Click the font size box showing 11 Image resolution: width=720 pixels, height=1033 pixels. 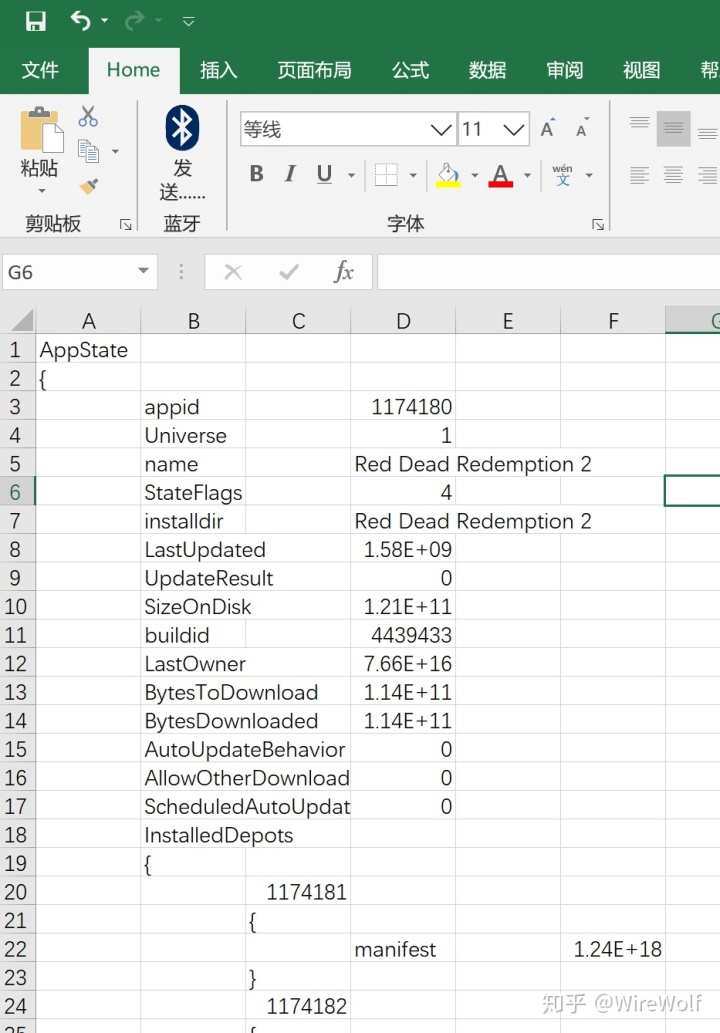(479, 129)
